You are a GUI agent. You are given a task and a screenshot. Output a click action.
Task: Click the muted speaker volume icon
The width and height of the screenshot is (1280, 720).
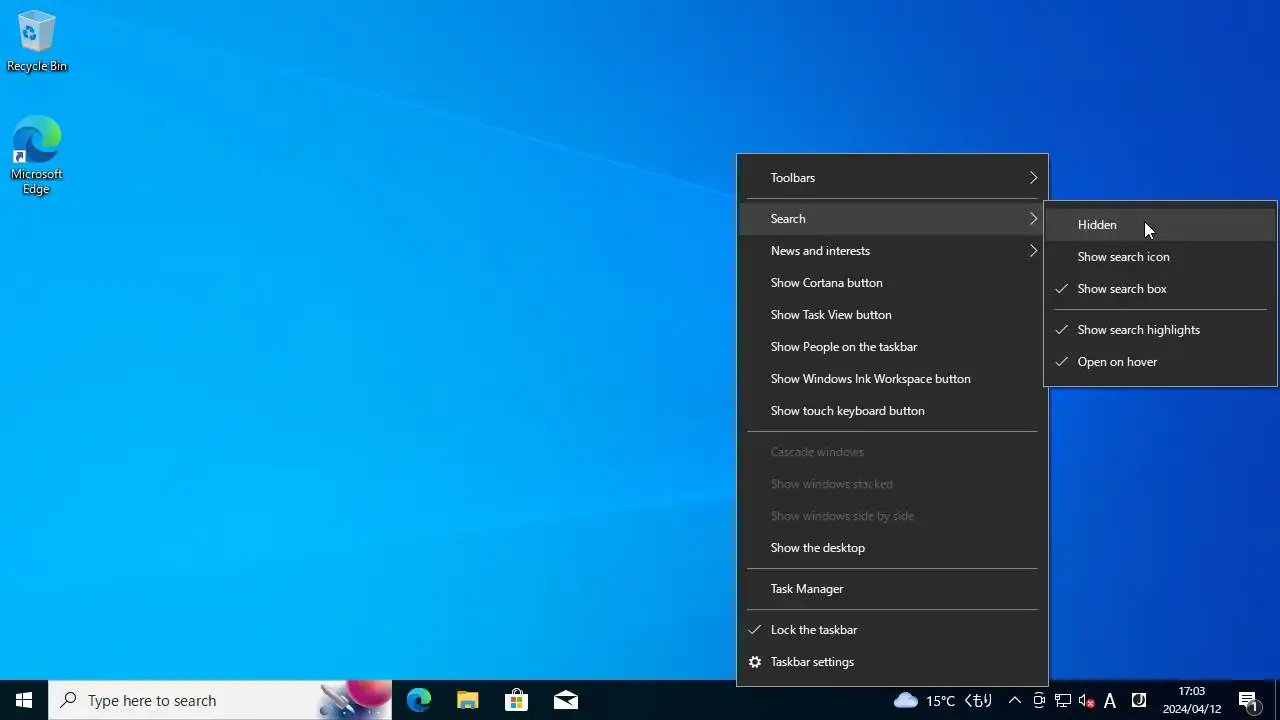[1086, 700]
